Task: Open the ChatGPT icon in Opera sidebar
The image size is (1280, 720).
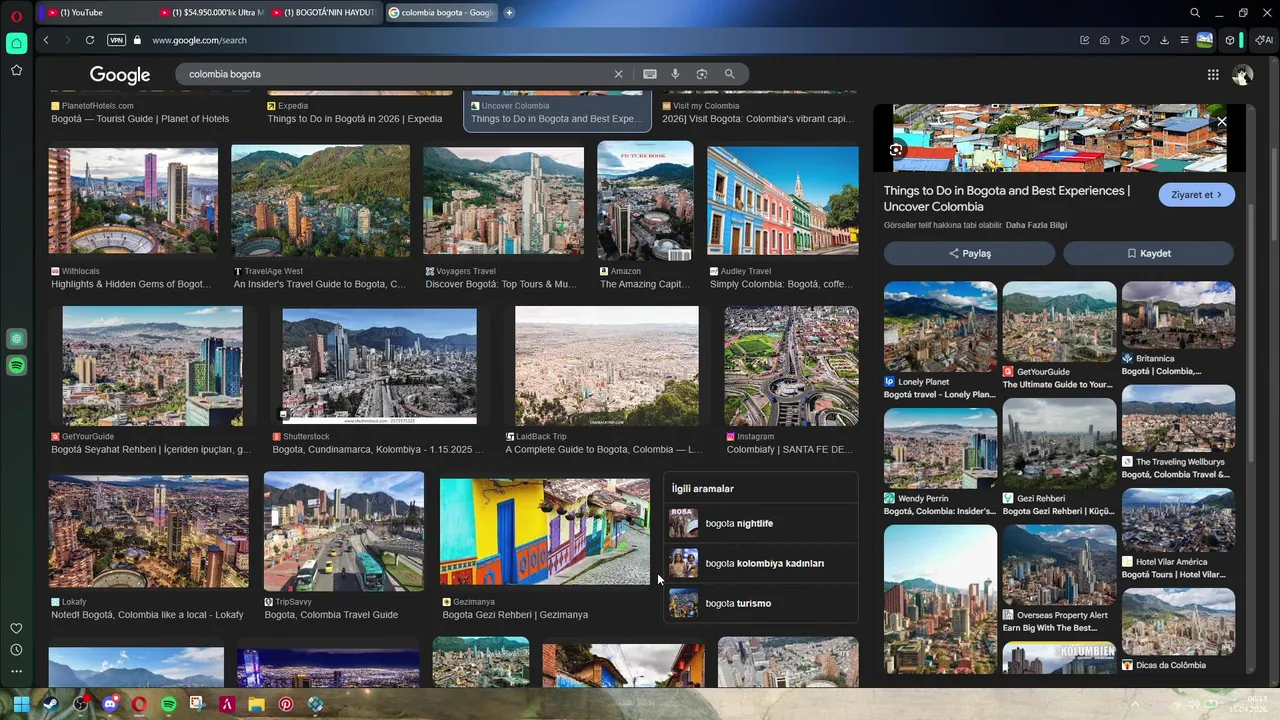Action: coord(16,339)
